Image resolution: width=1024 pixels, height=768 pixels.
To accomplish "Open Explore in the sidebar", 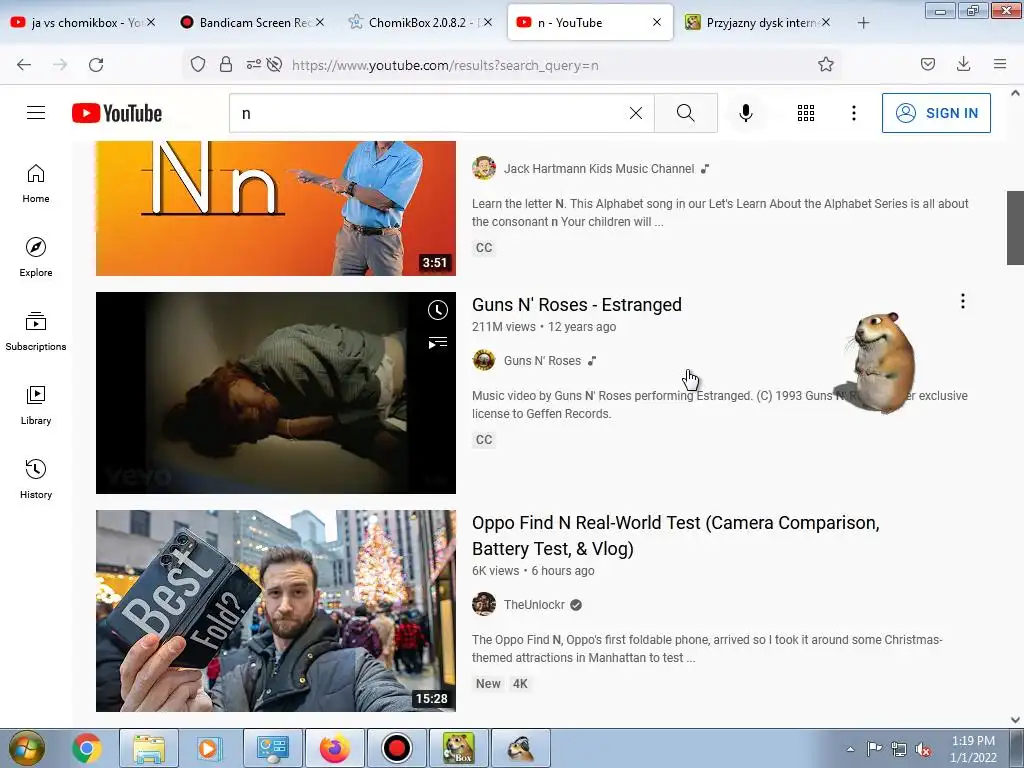I will [36, 257].
